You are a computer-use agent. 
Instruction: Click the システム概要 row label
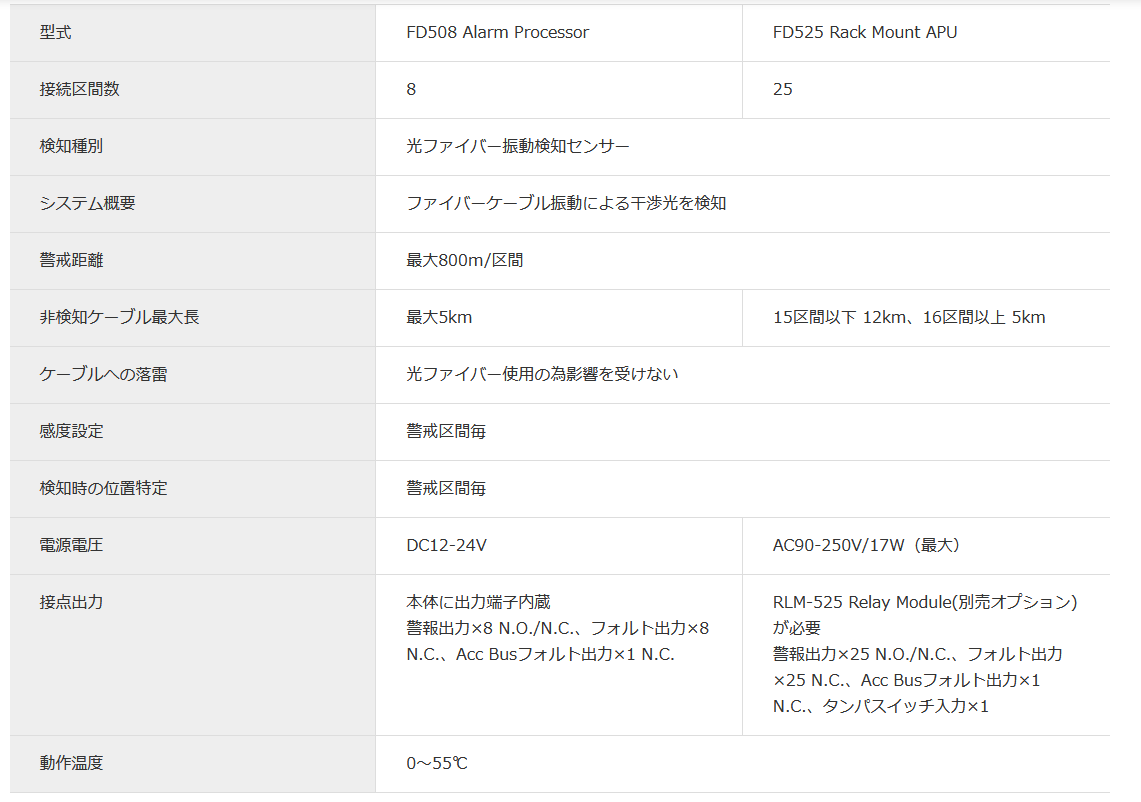point(87,203)
